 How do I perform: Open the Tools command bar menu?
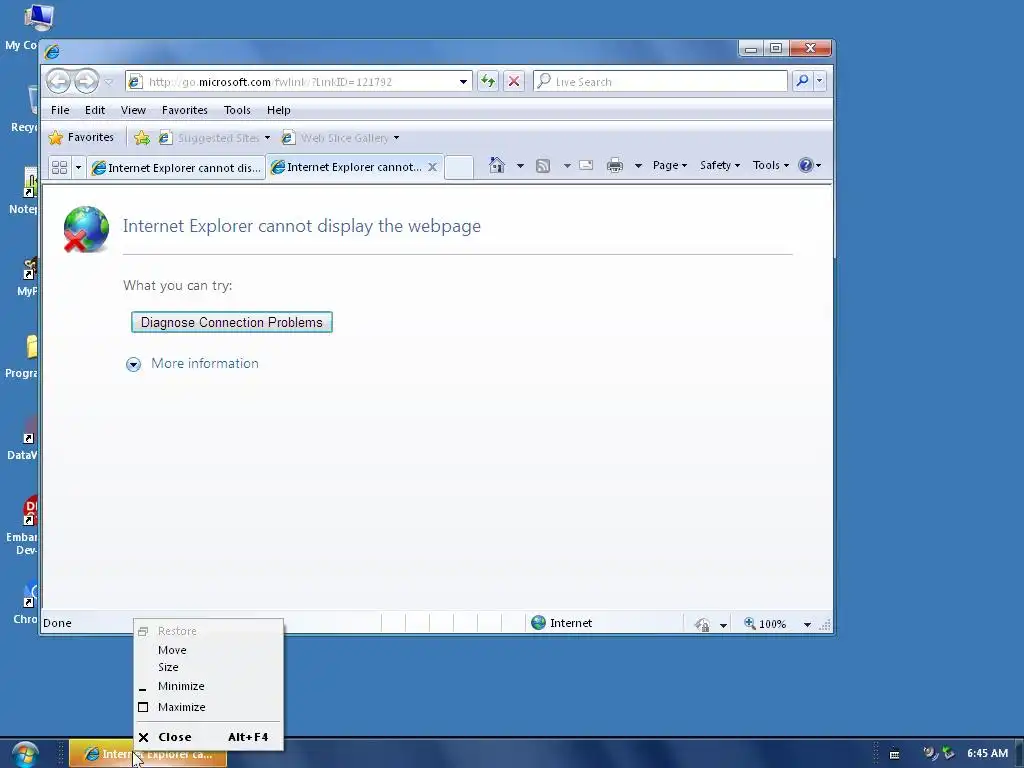(x=771, y=165)
